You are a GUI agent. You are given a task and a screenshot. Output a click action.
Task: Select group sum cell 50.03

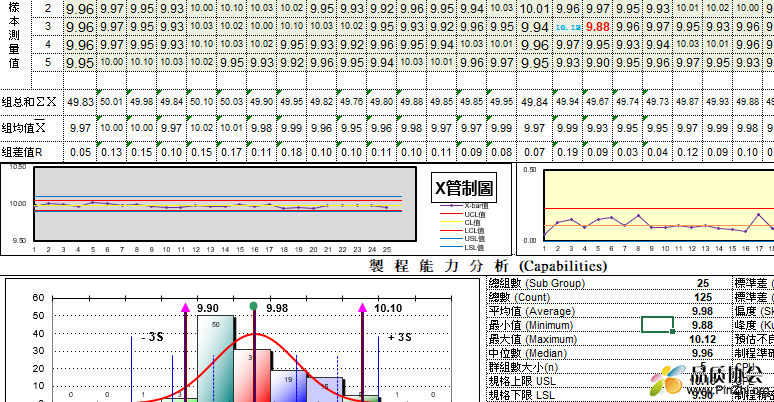tap(232, 102)
